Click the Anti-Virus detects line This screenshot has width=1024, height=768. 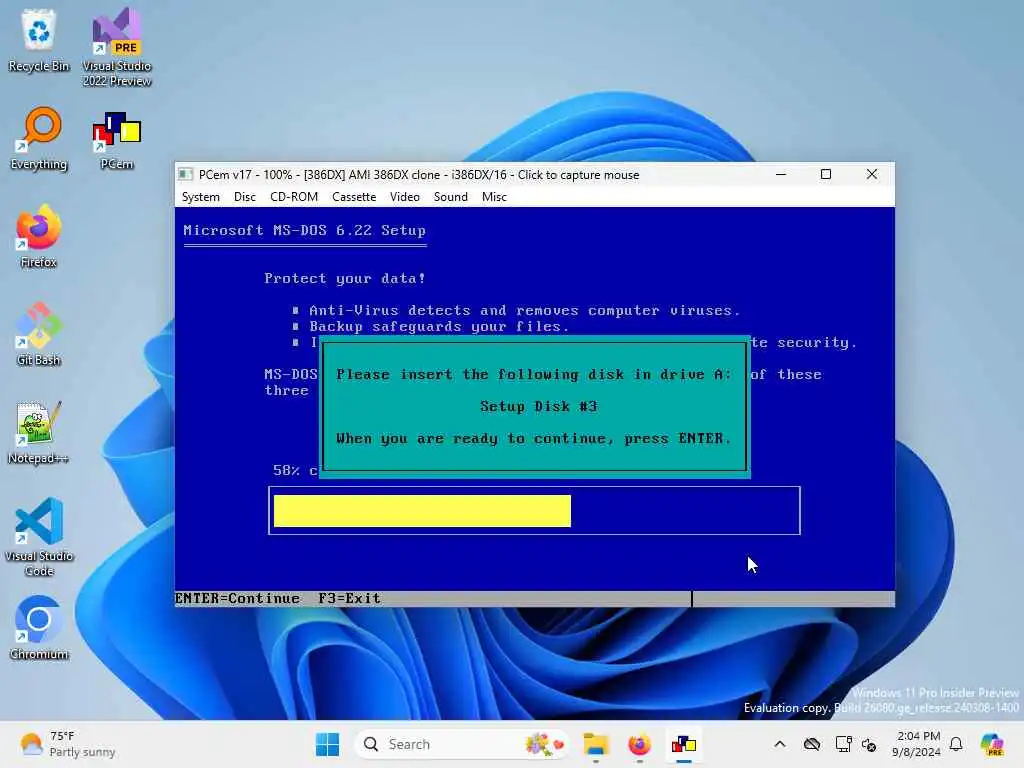click(x=524, y=311)
